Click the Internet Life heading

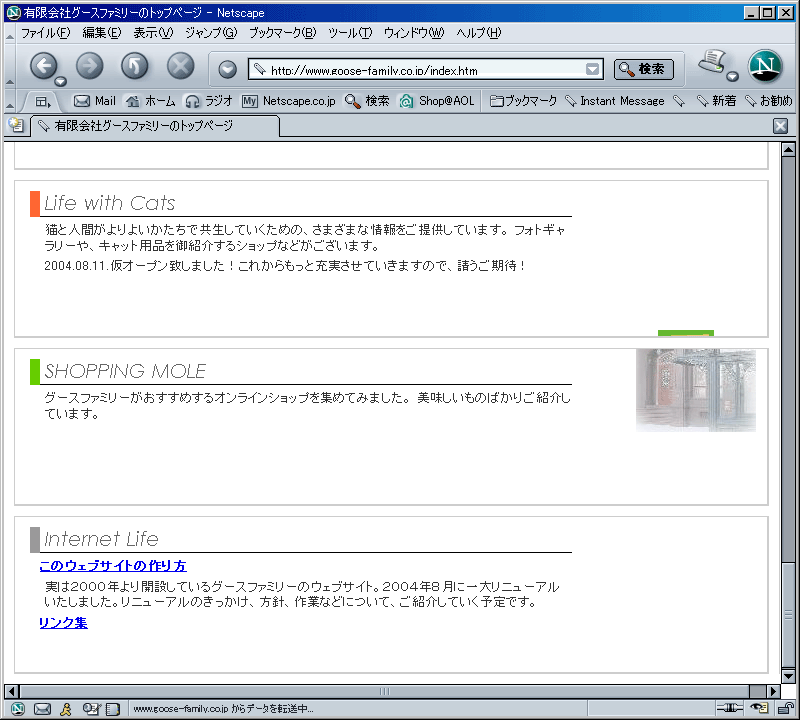tap(101, 539)
